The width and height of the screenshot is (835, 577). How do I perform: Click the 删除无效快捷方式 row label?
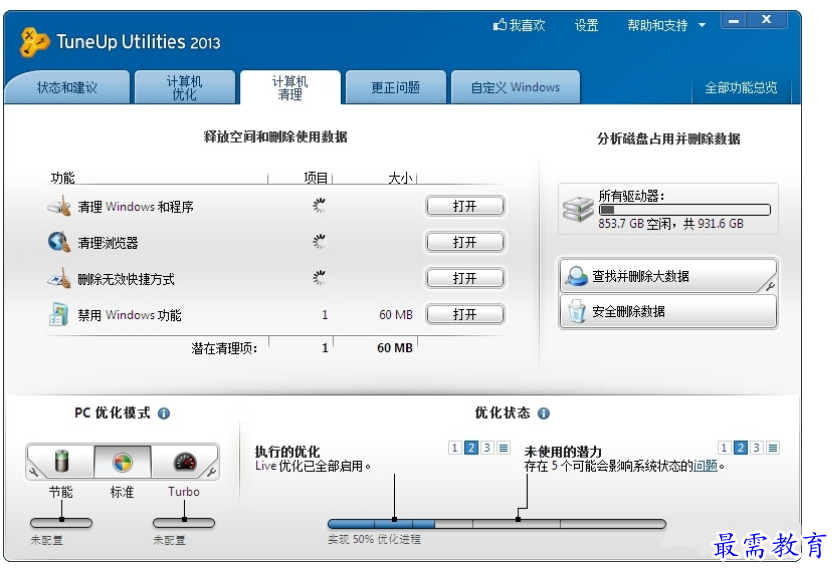click(x=126, y=279)
